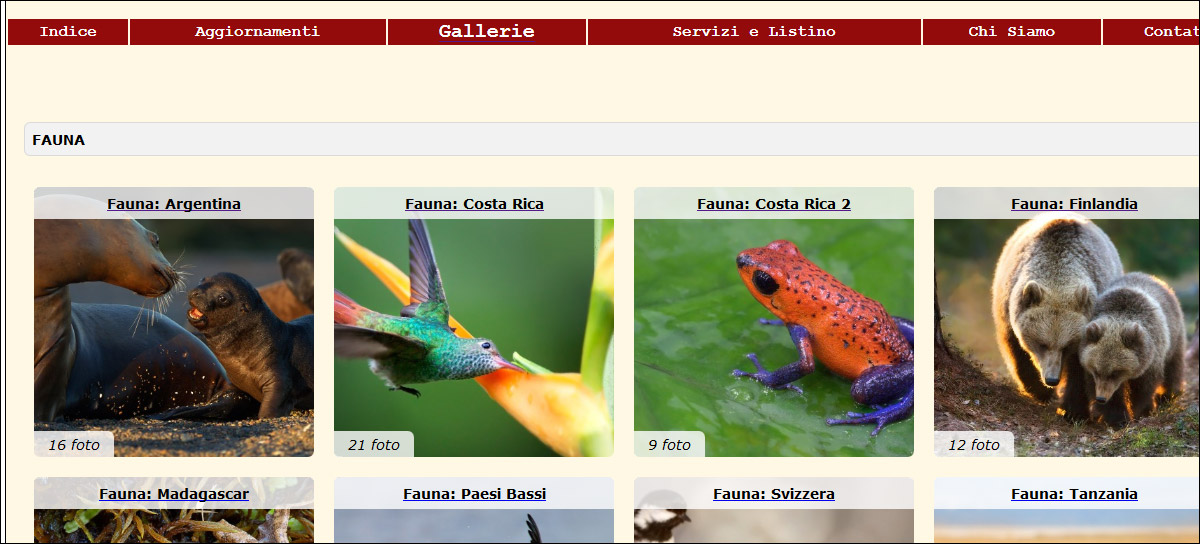
Task: Click the 21 foto count label
Action: (x=374, y=445)
